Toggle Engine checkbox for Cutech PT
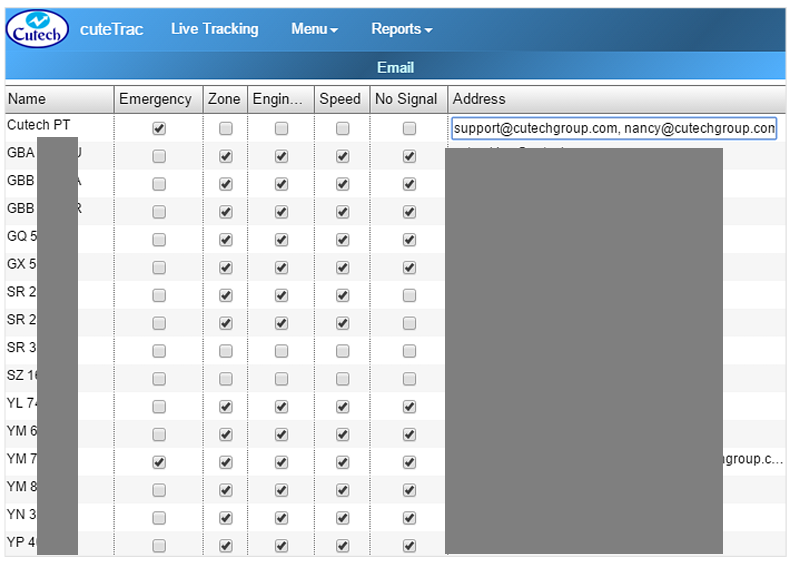 click(282, 128)
